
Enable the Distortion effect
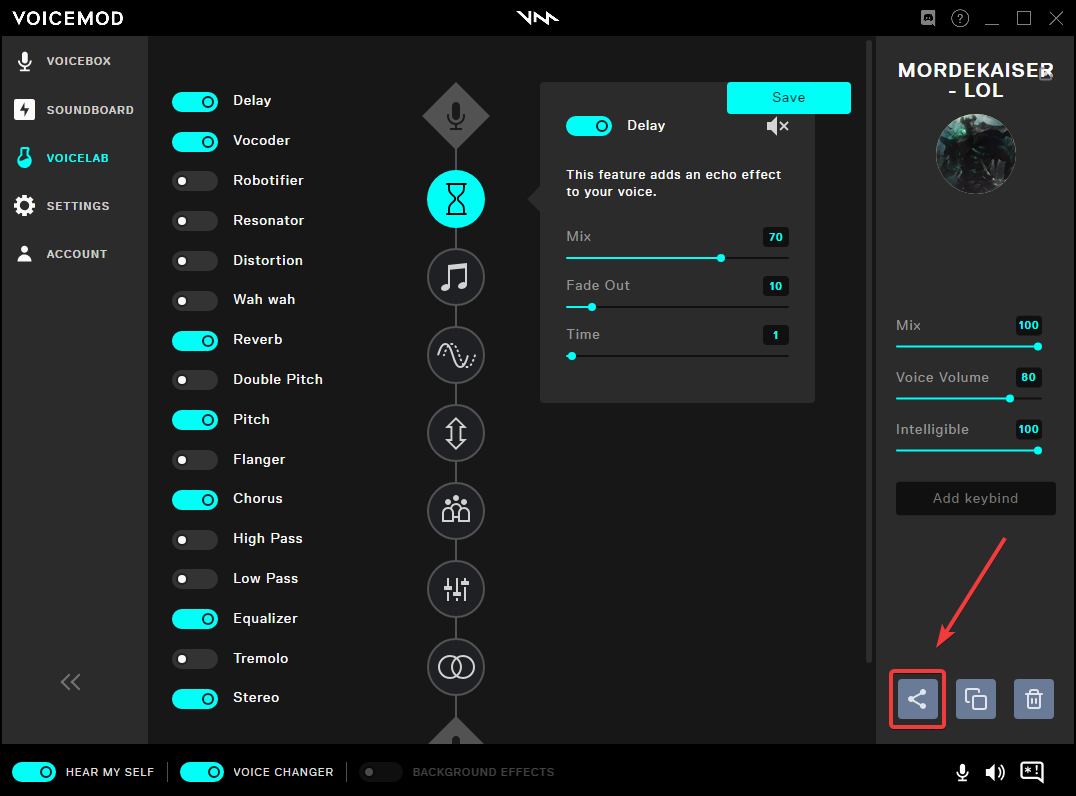[195, 261]
